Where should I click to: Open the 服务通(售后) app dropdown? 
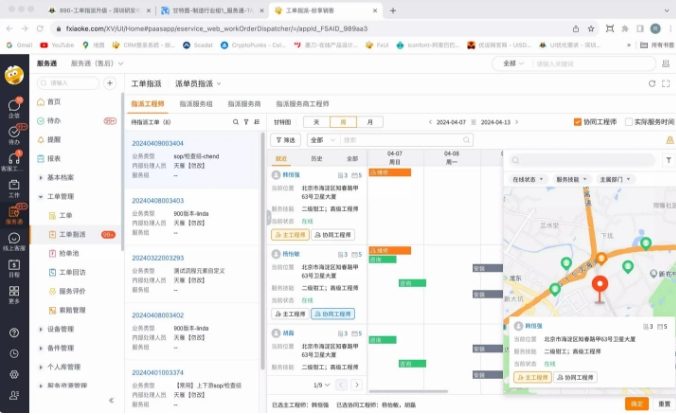tap(97, 63)
